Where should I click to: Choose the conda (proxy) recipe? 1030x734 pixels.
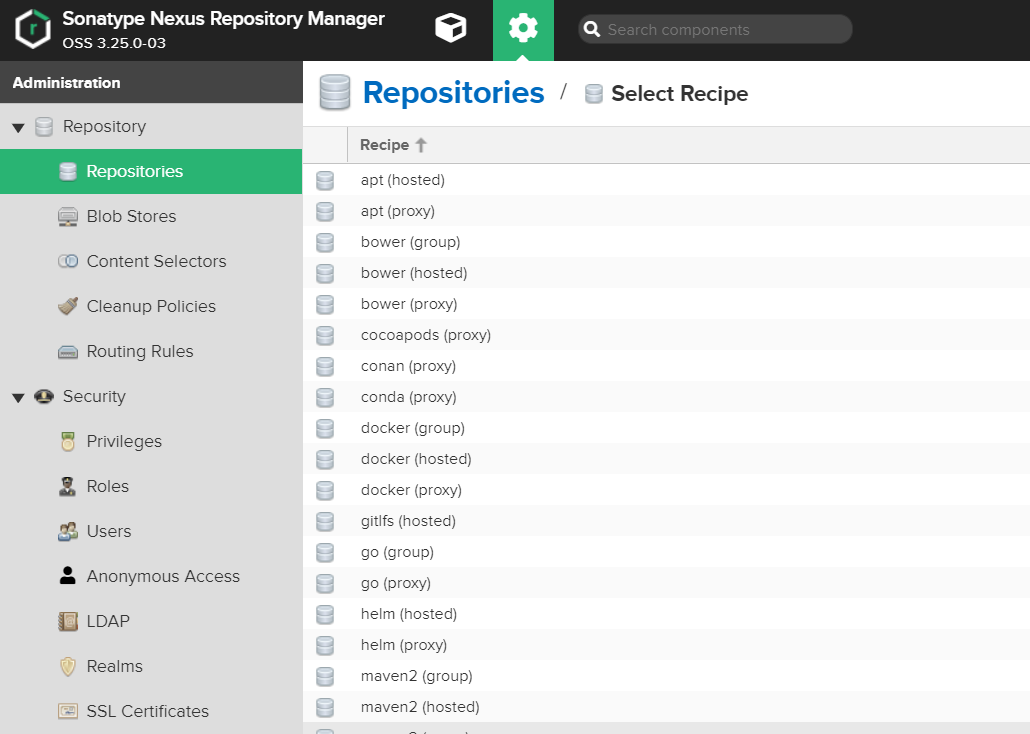tap(666, 397)
